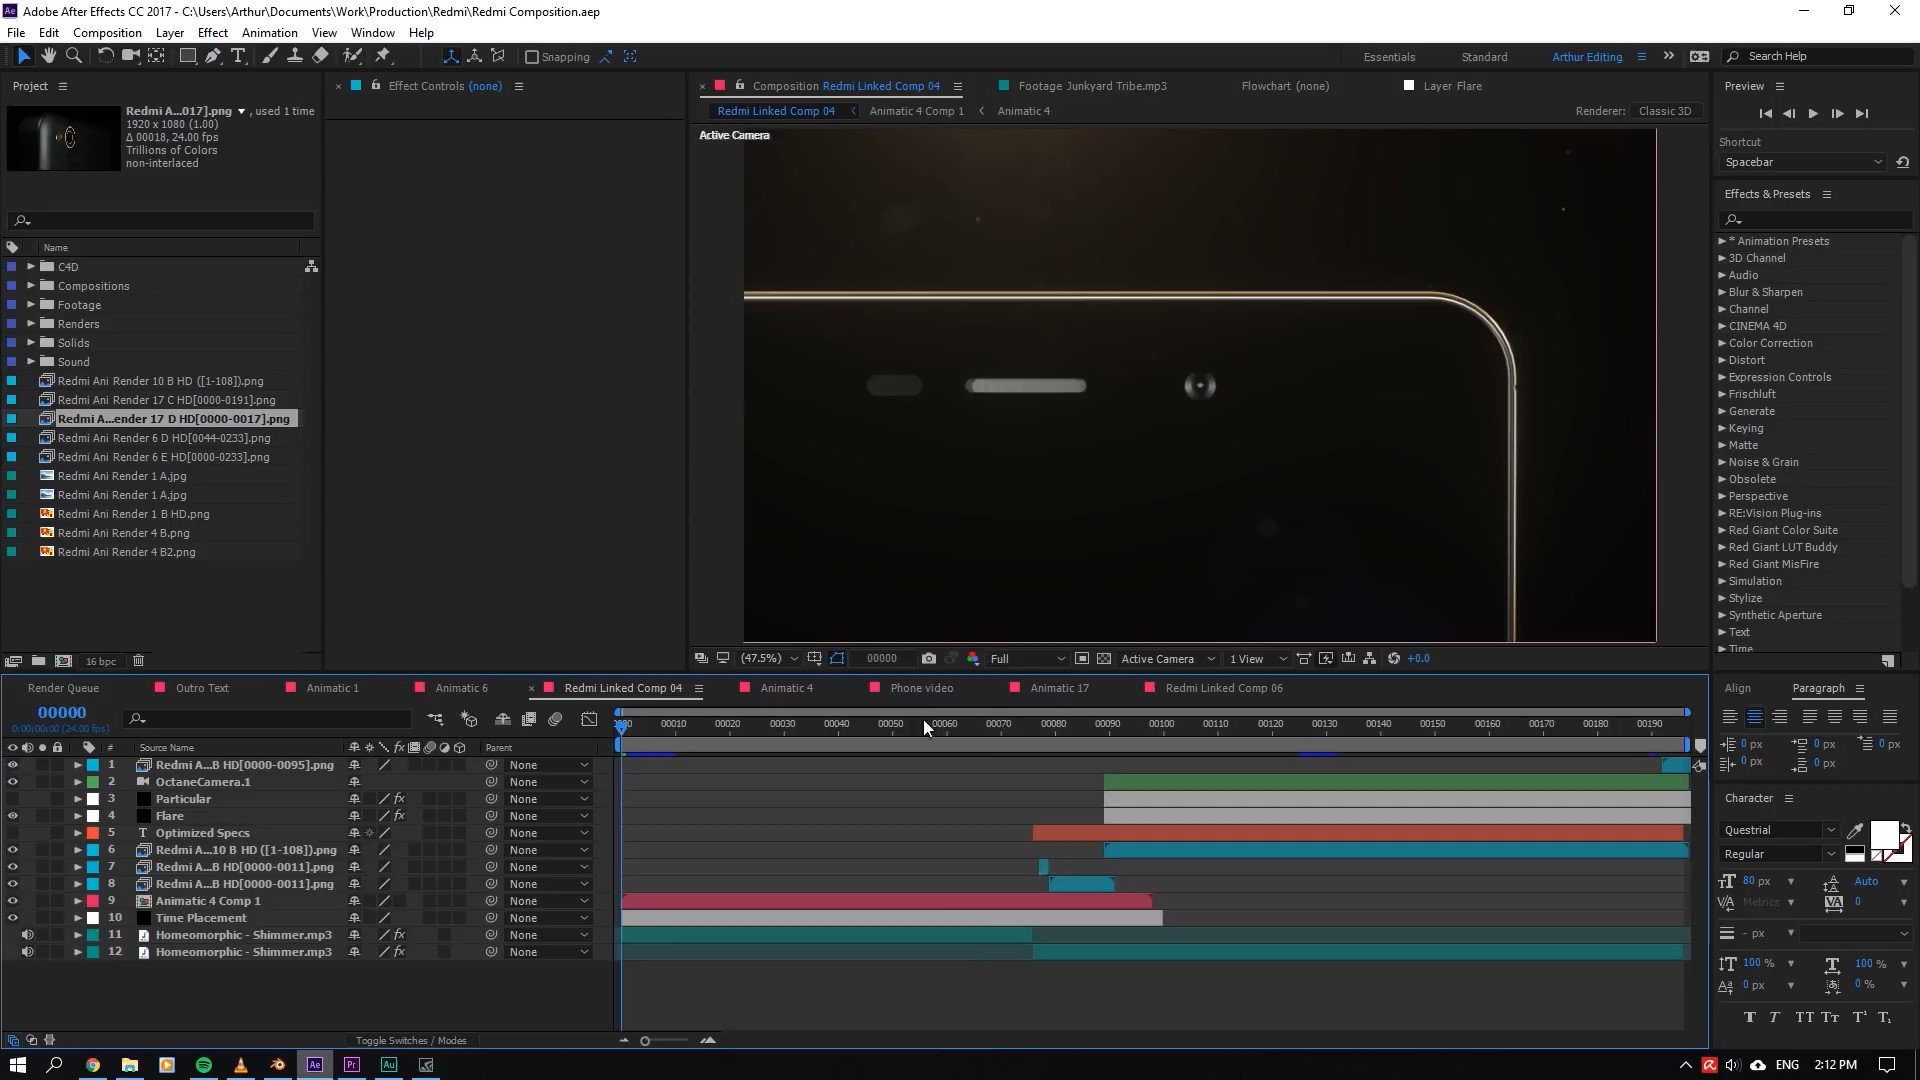The image size is (1920, 1080).
Task: Select the Pen tool
Action: [213, 56]
